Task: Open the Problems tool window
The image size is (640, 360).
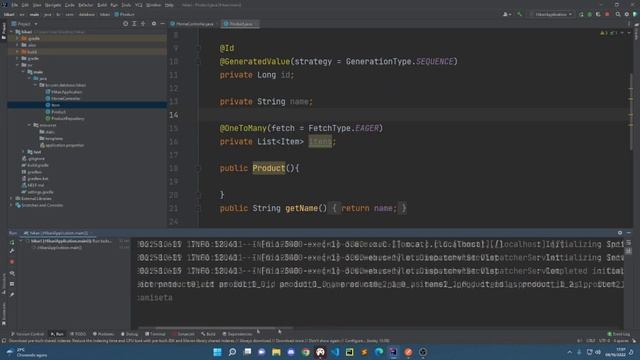Action: coord(104,334)
